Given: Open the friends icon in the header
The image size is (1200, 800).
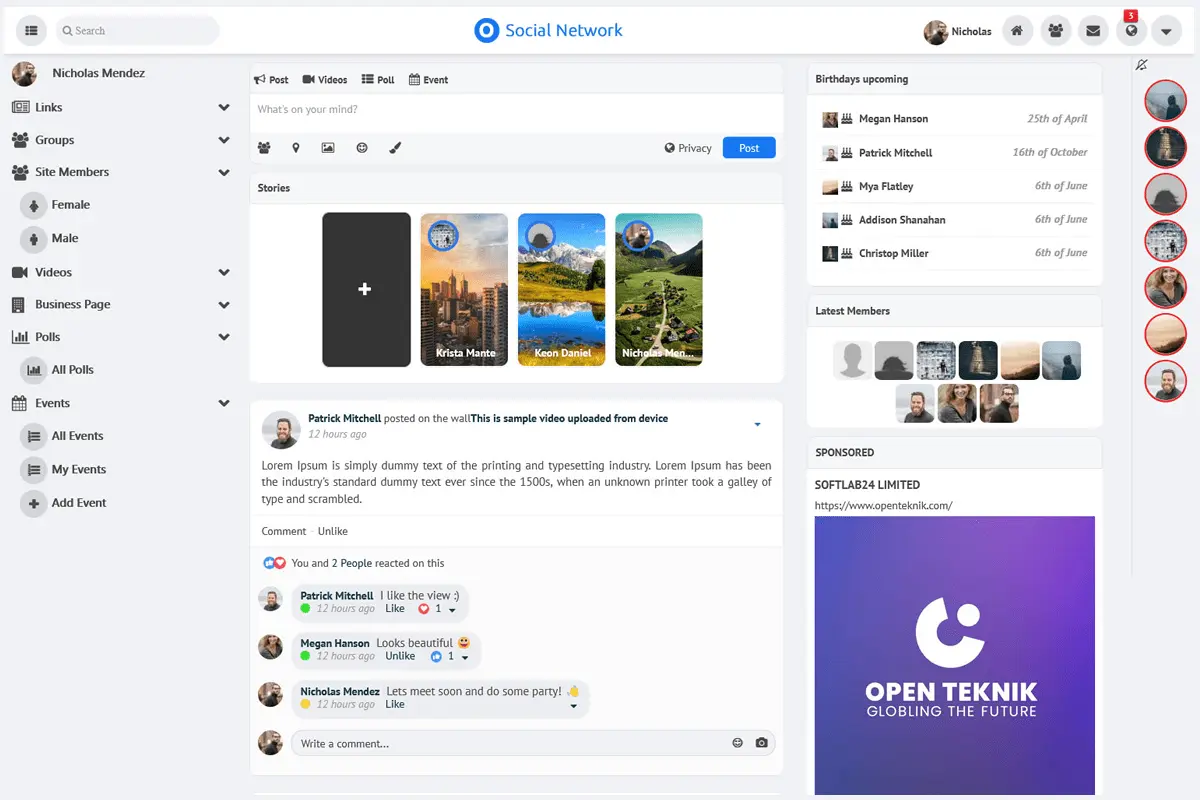Looking at the screenshot, I should tap(1055, 31).
